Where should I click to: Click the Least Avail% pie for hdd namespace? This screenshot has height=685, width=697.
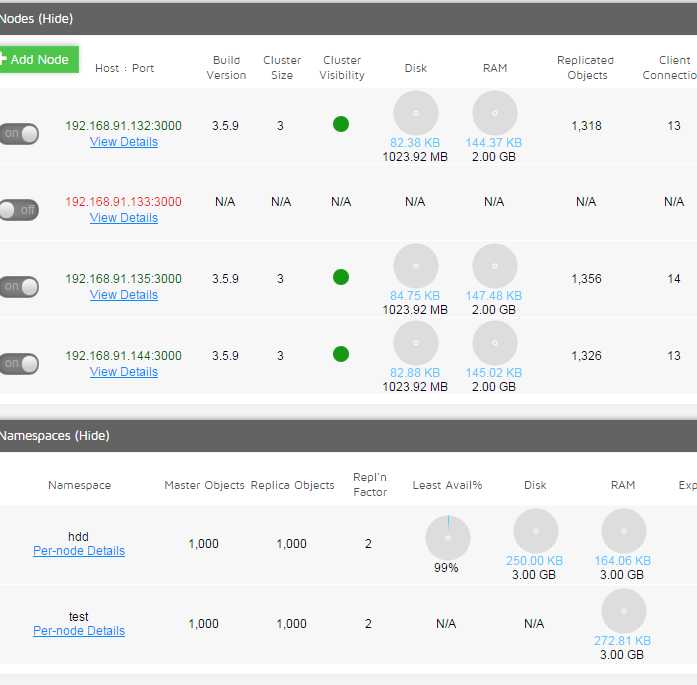point(448,538)
